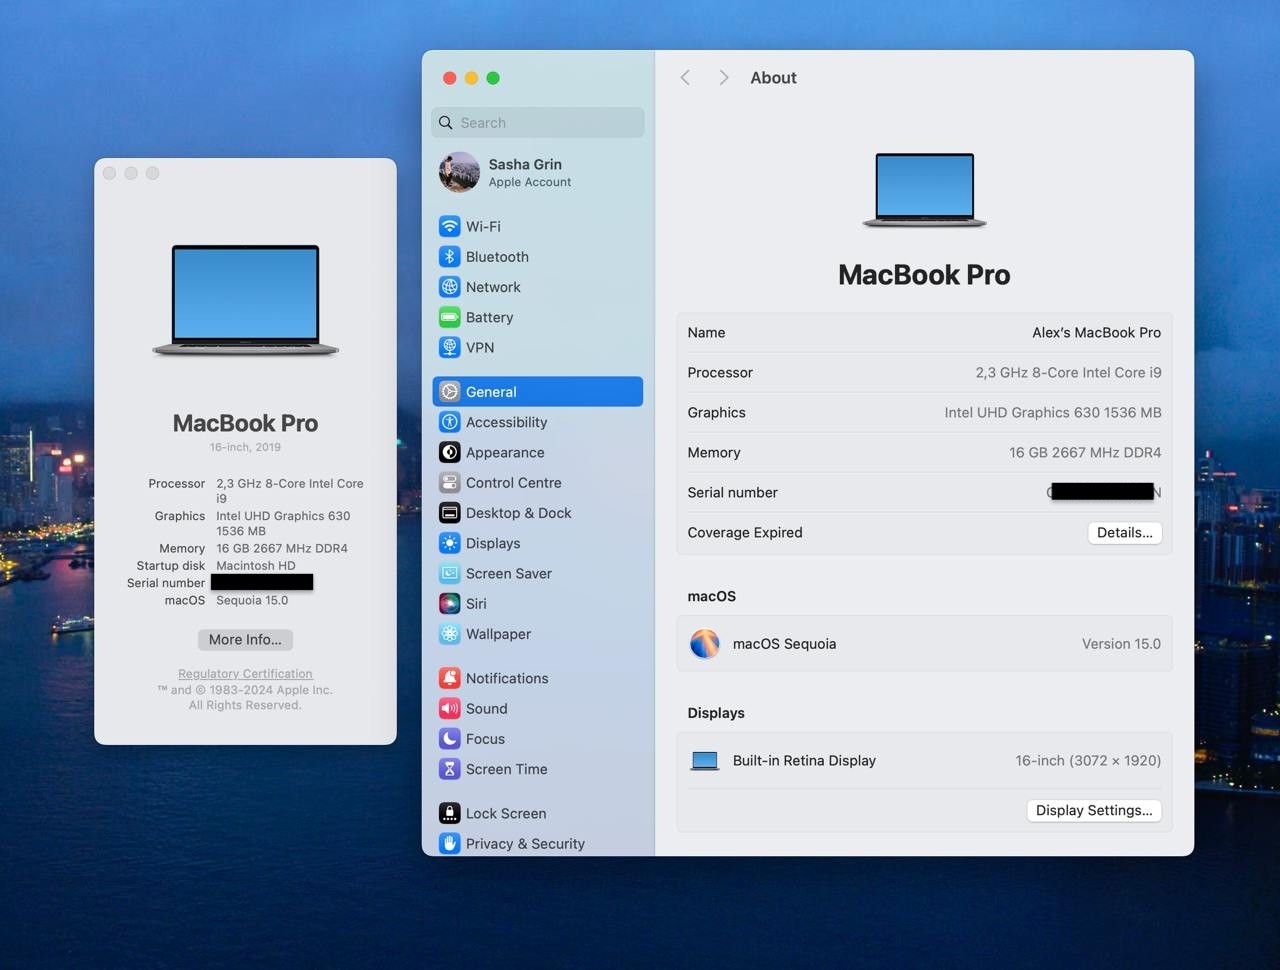Open the Regulatory Certification link
1280x970 pixels.
245,674
